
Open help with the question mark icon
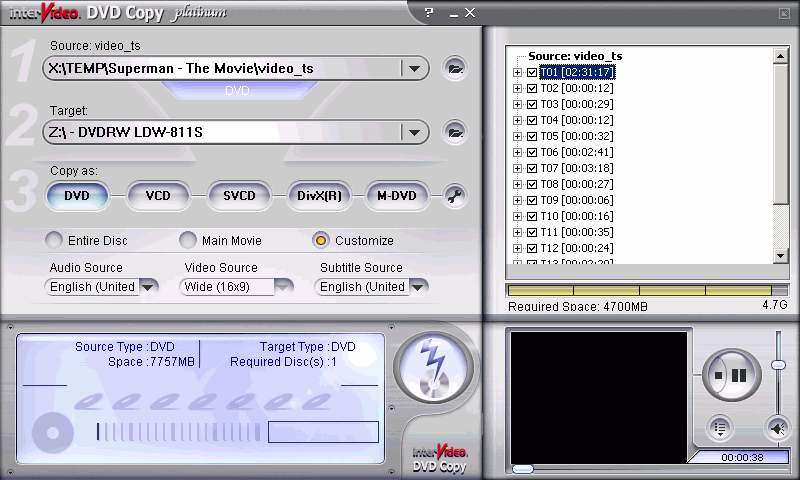pos(429,12)
